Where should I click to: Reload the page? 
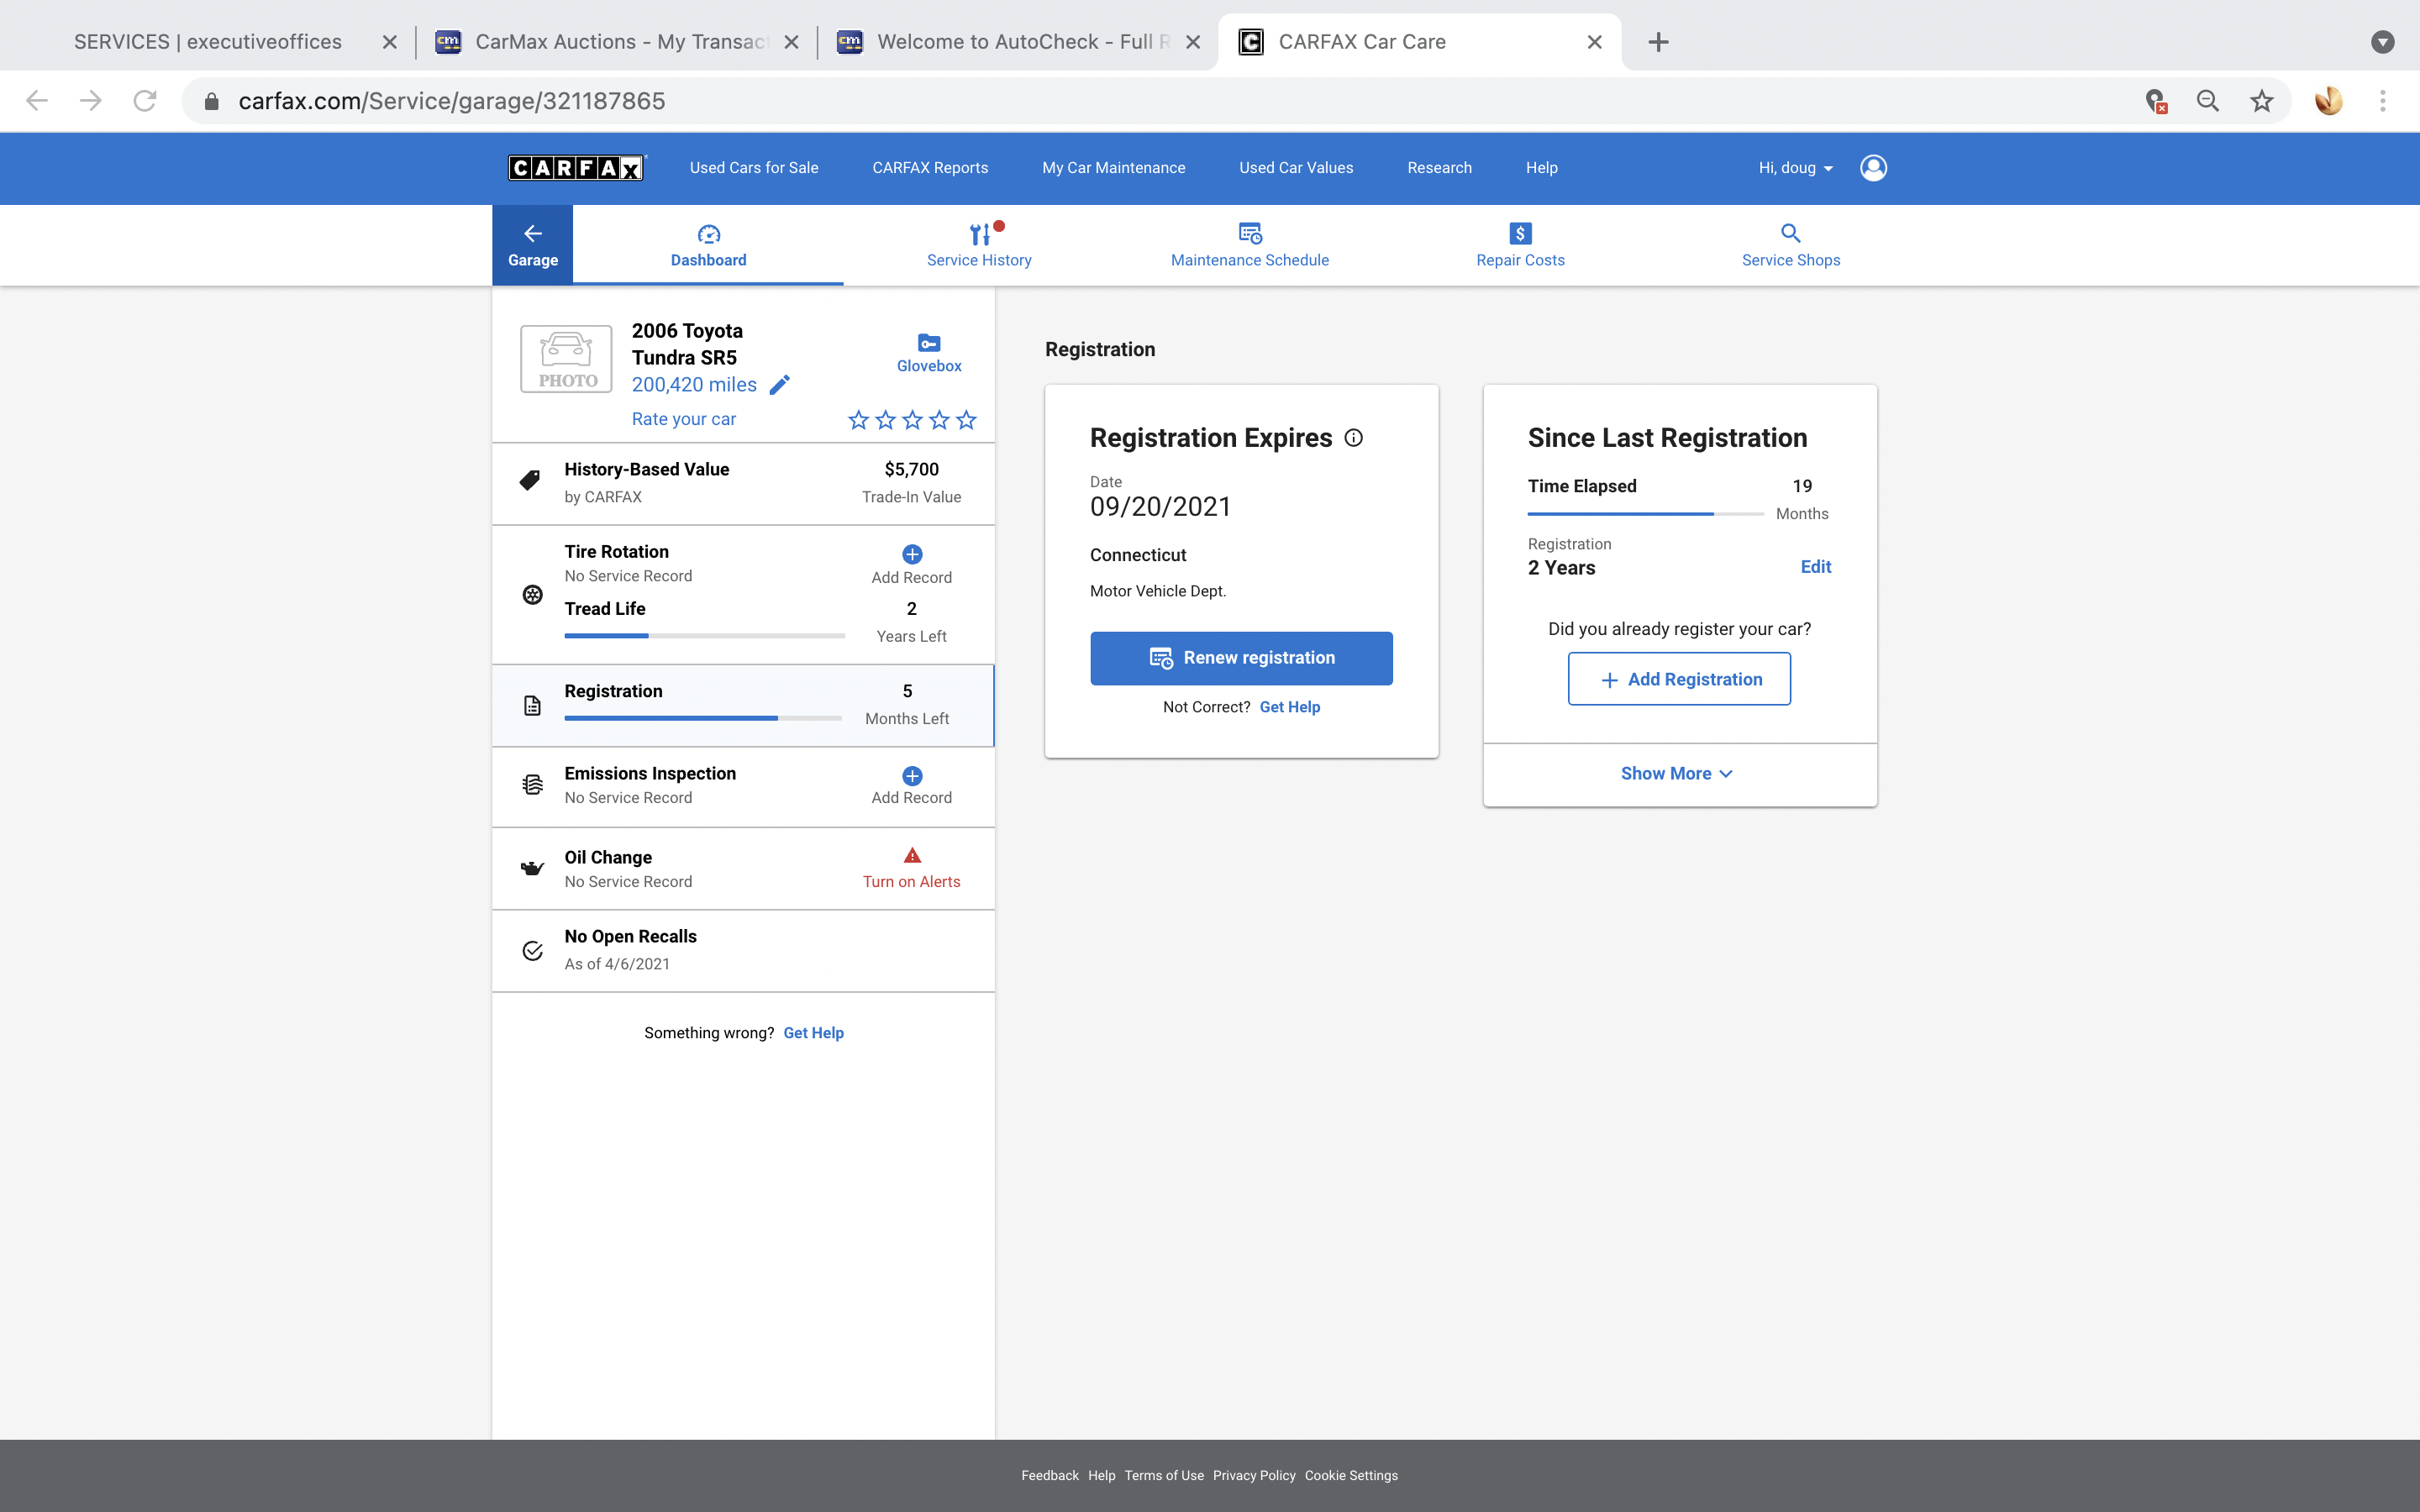click(145, 101)
